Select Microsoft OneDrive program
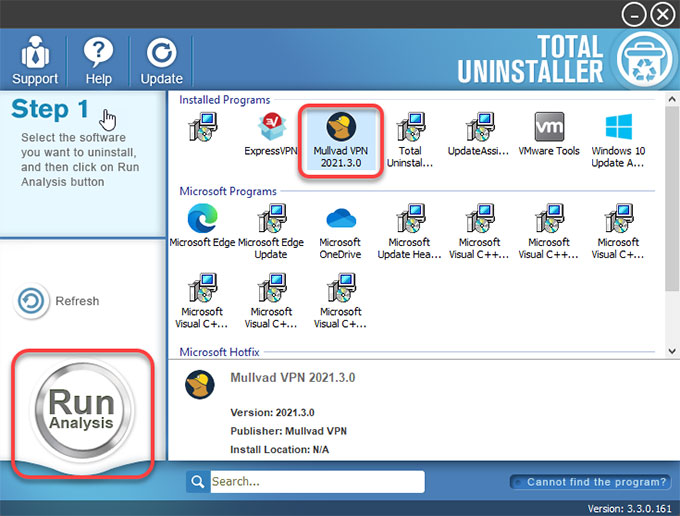This screenshot has width=680, height=516. 340,232
